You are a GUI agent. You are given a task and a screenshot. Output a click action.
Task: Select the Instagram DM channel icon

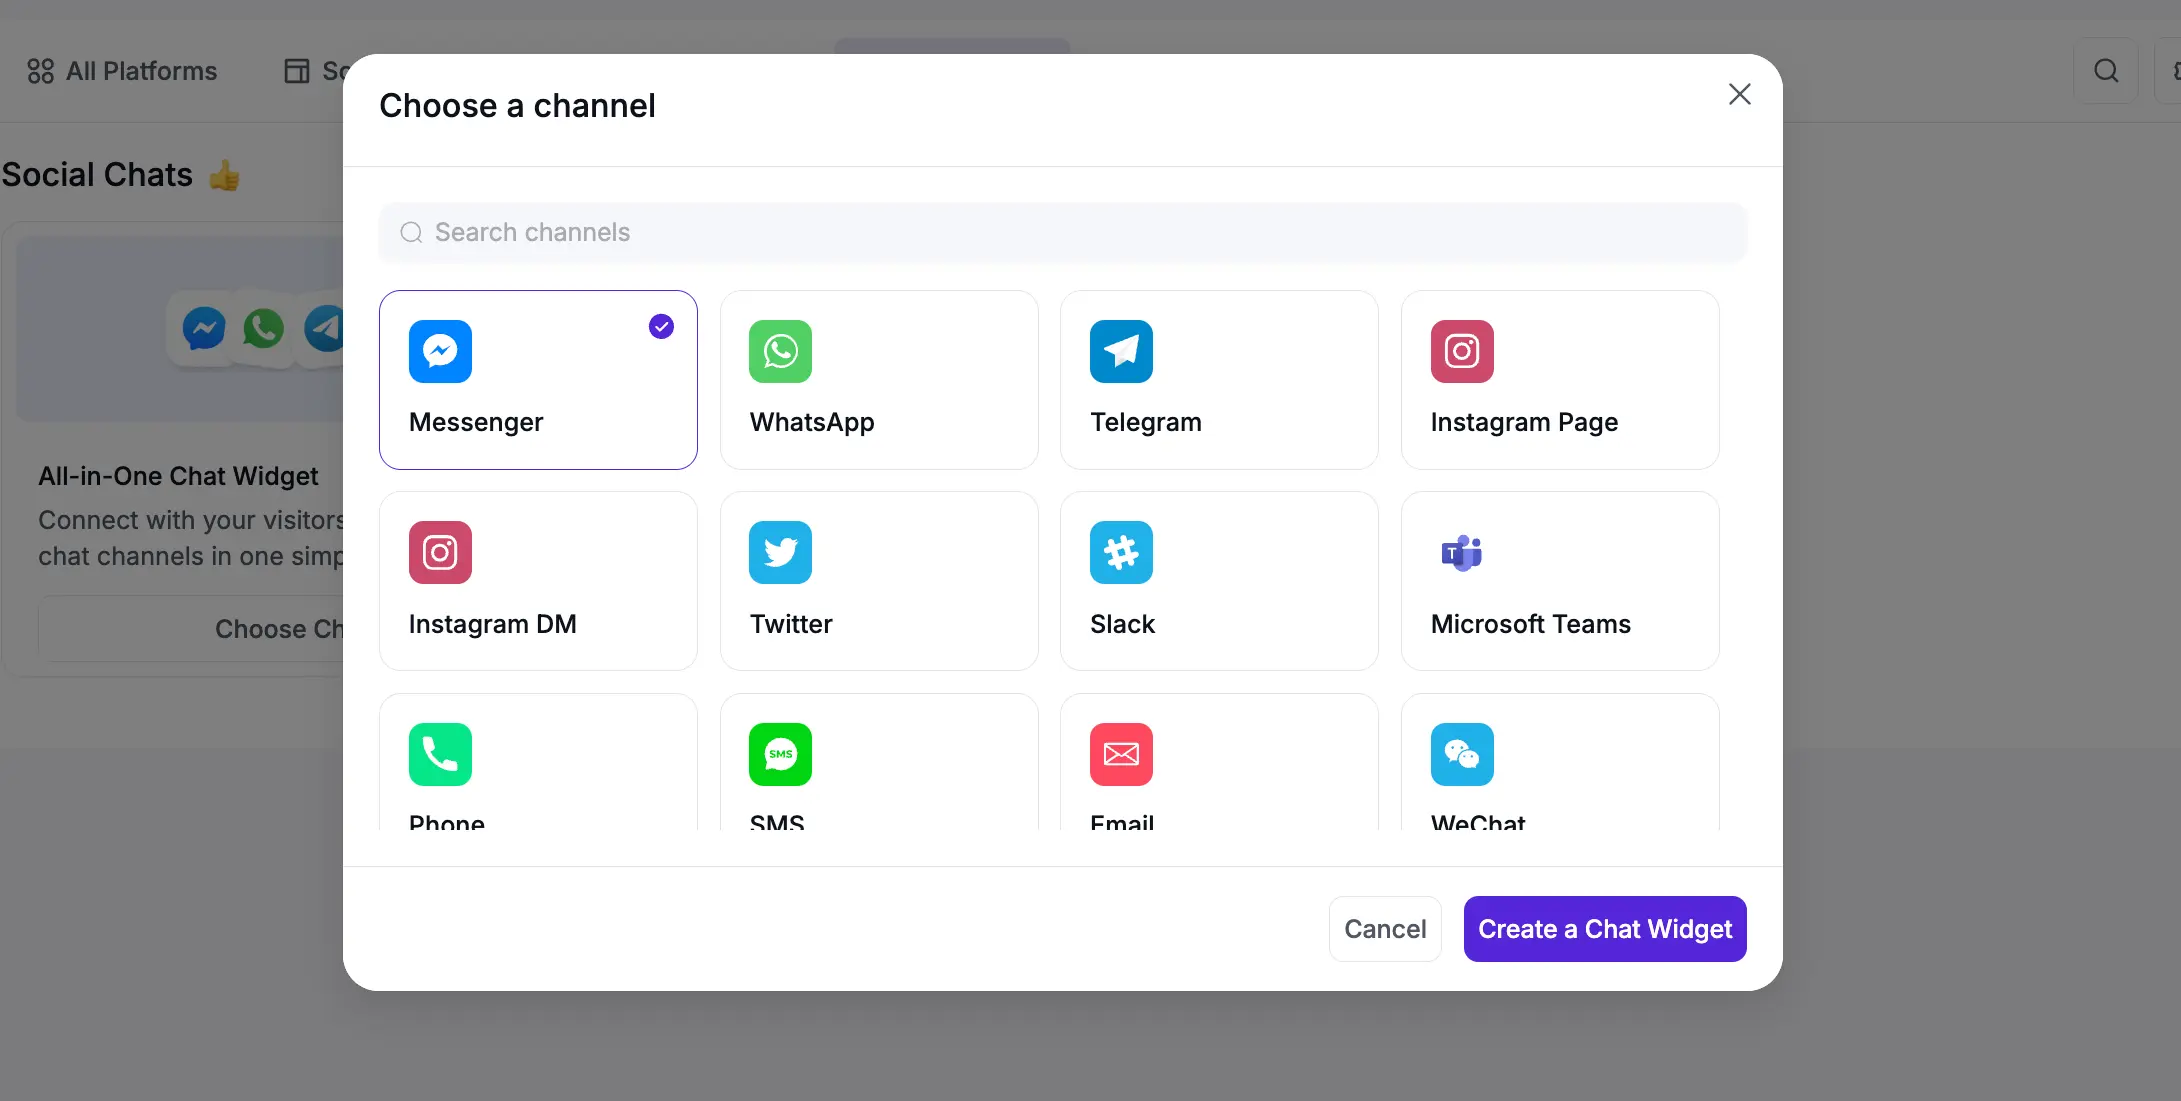(x=440, y=553)
